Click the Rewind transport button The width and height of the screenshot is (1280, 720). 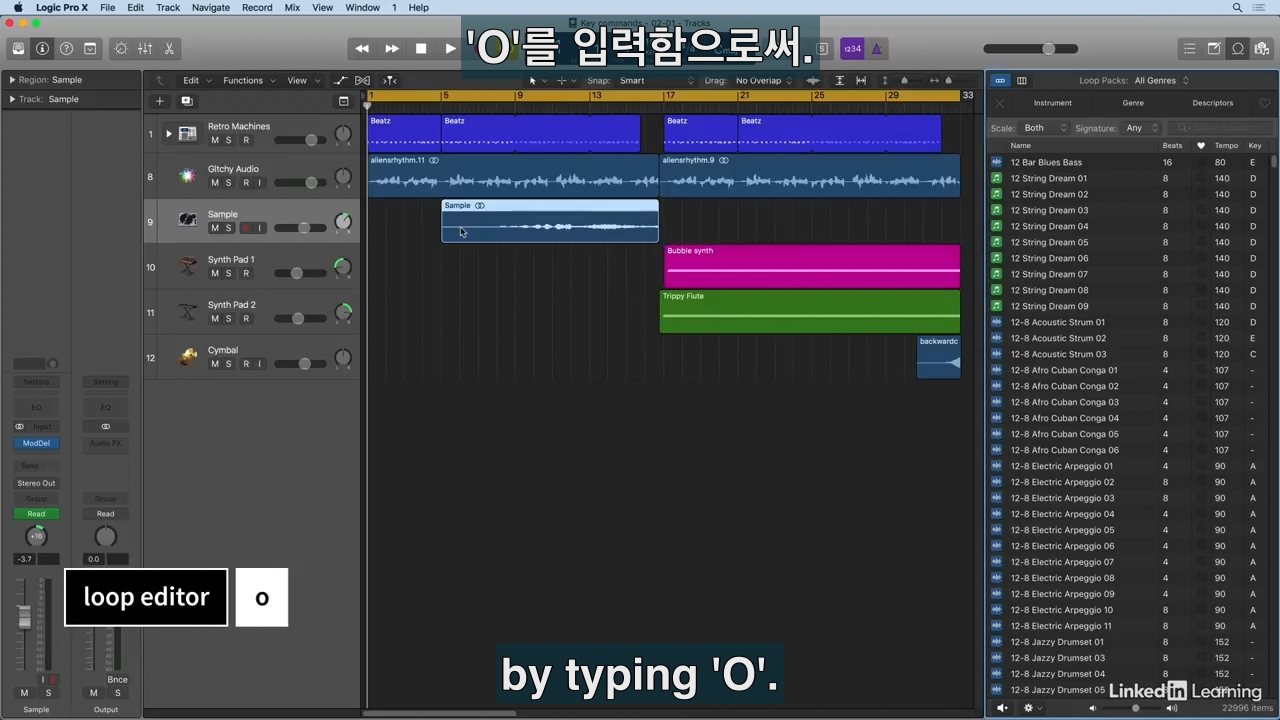tap(362, 48)
